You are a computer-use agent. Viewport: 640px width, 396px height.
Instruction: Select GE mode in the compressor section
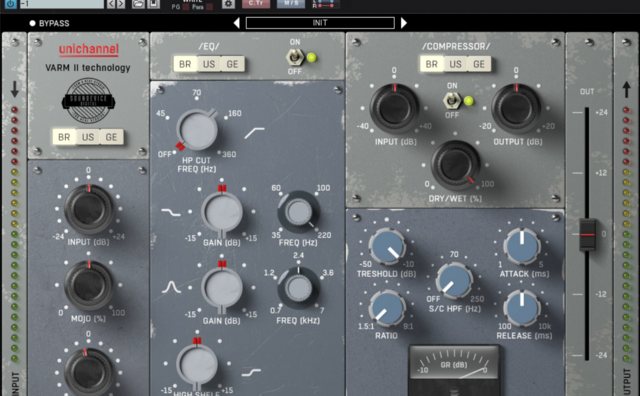pos(479,64)
